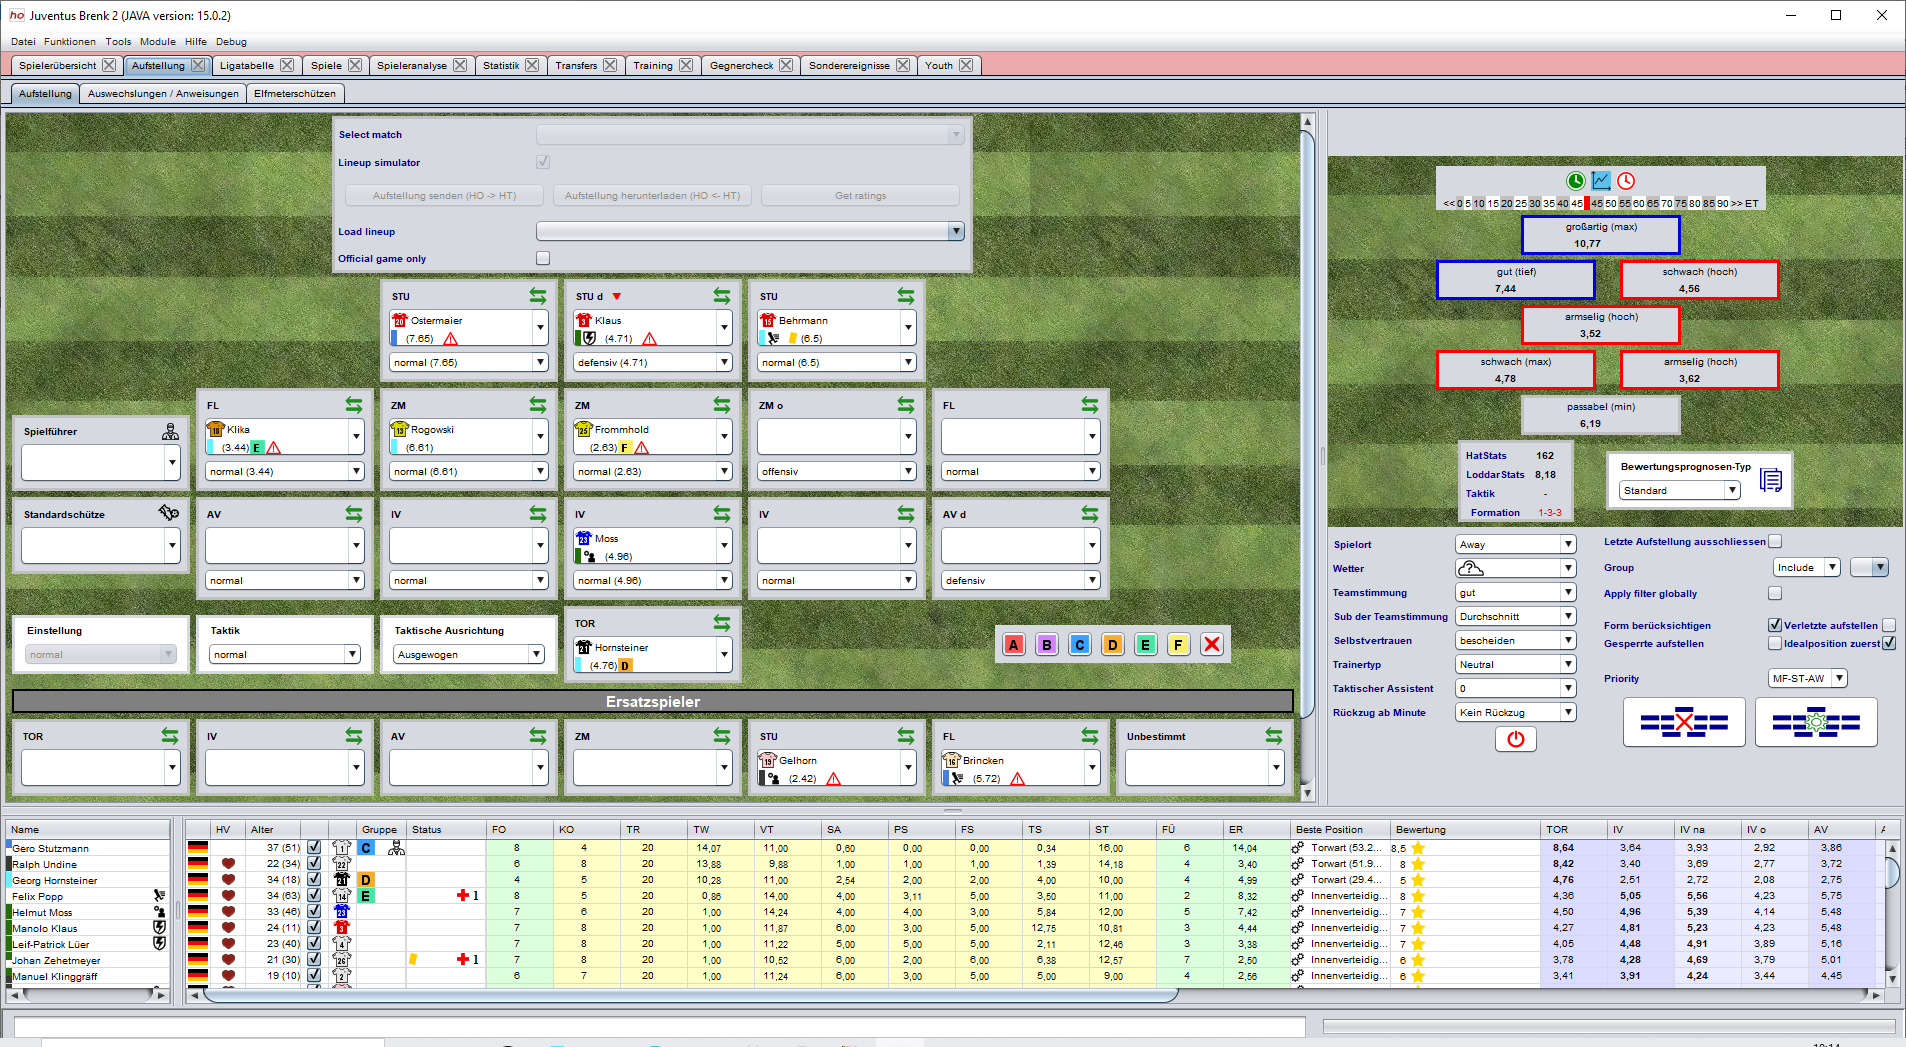Viewport: 1906px width, 1047px height.
Task: Click the clear lineup formation icon
Action: click(x=1685, y=722)
